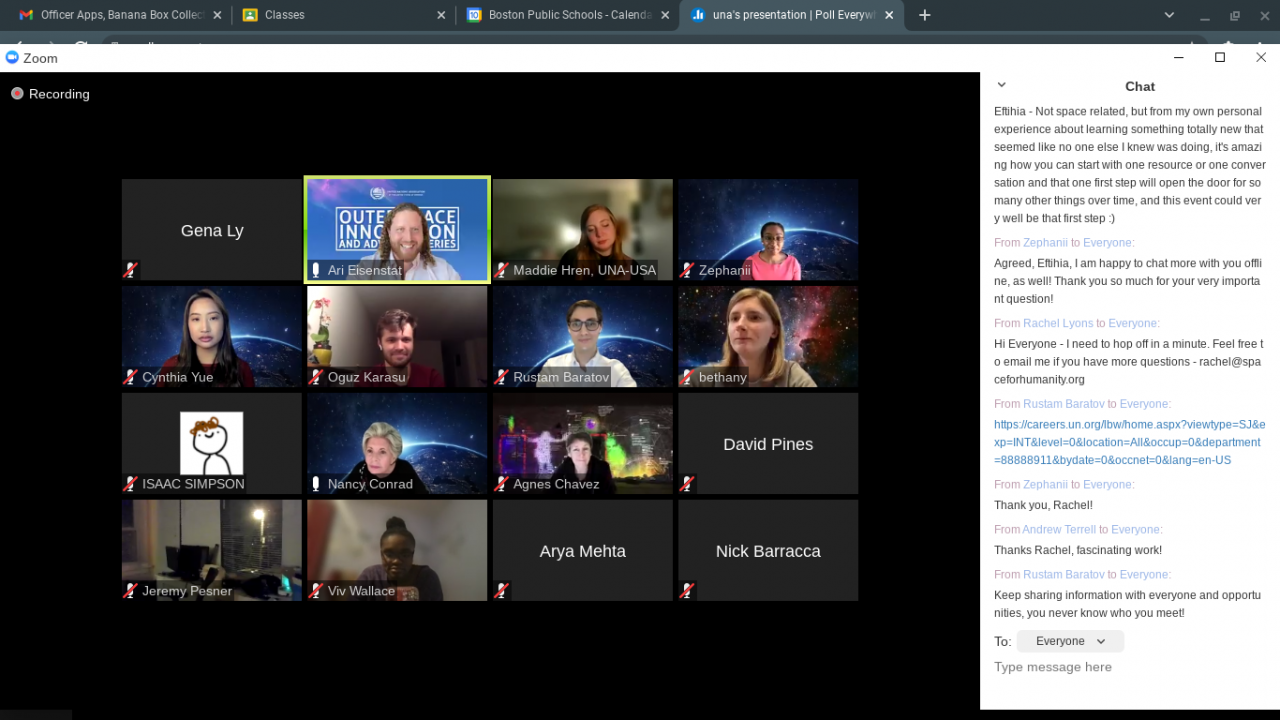
Task: Open the browser tab search dropdown arrow
Action: pos(1169,15)
